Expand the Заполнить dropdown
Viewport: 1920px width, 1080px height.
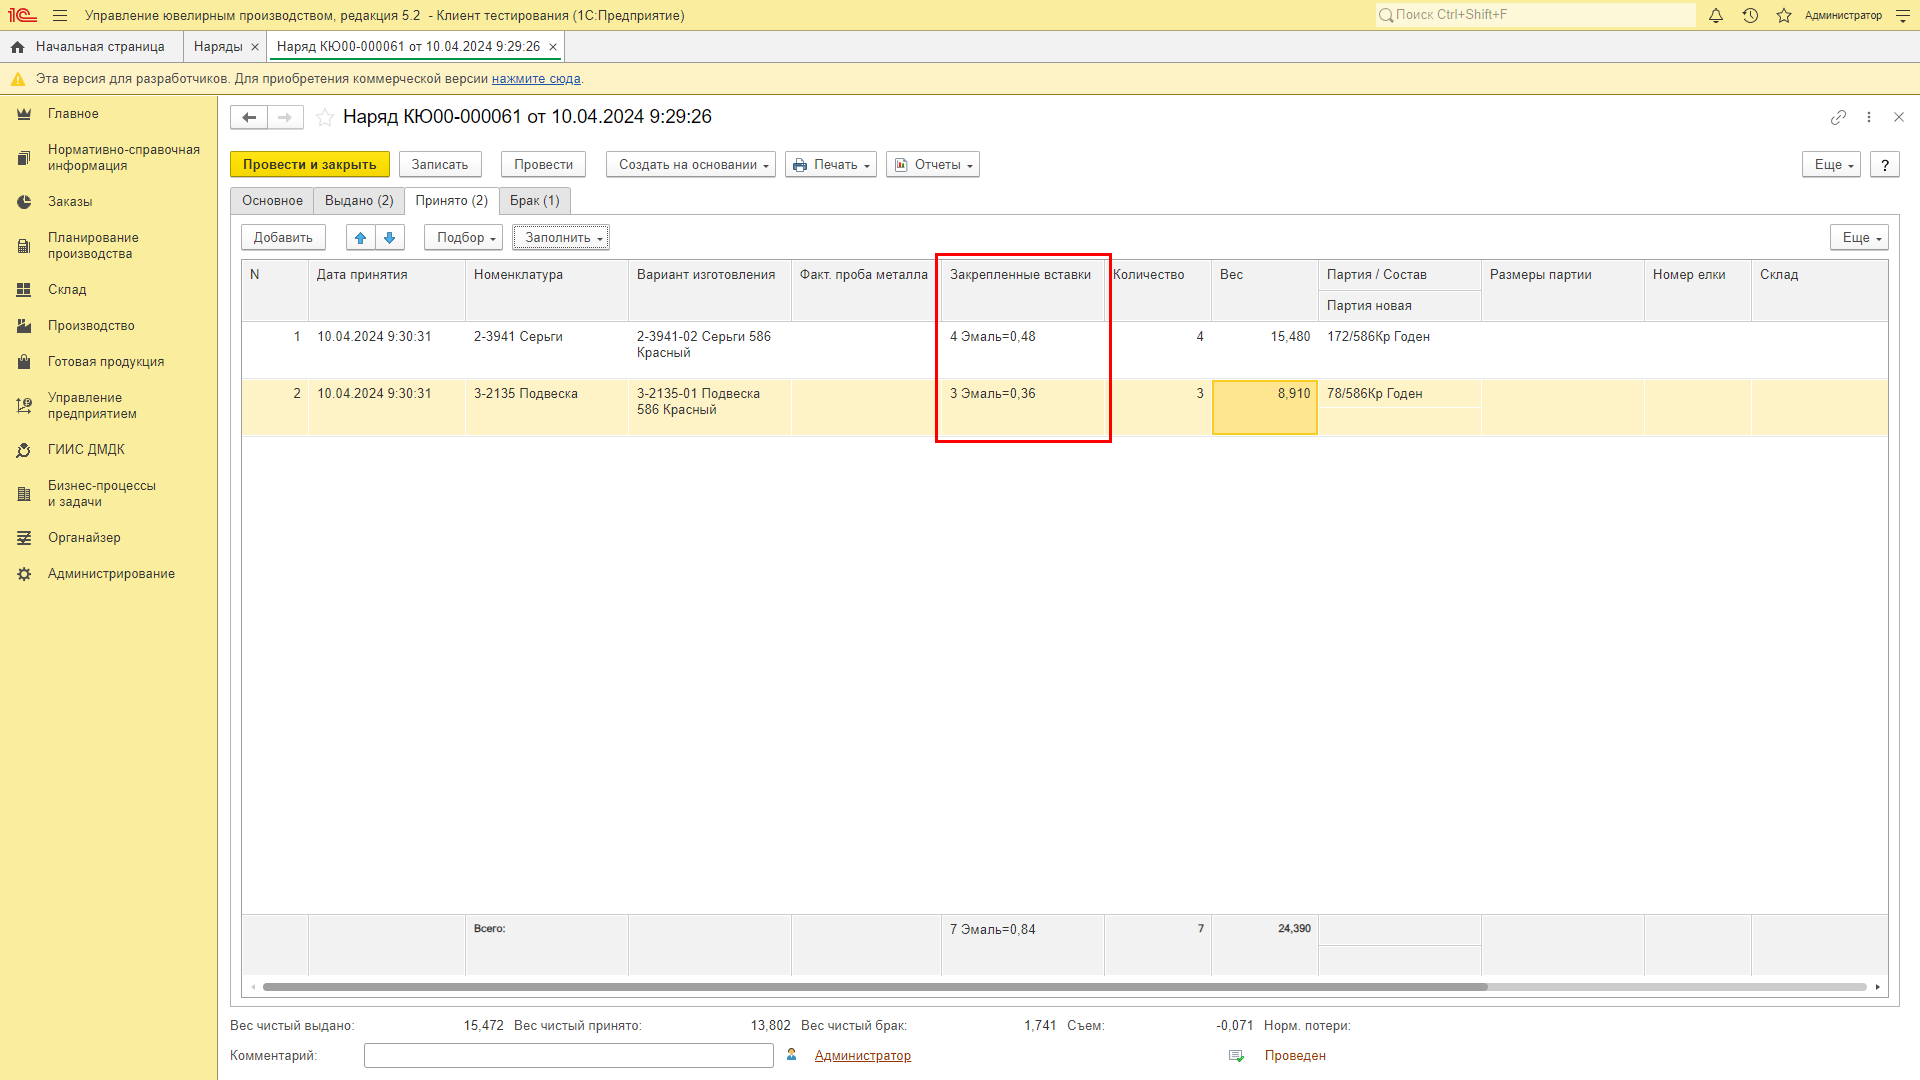(x=561, y=238)
